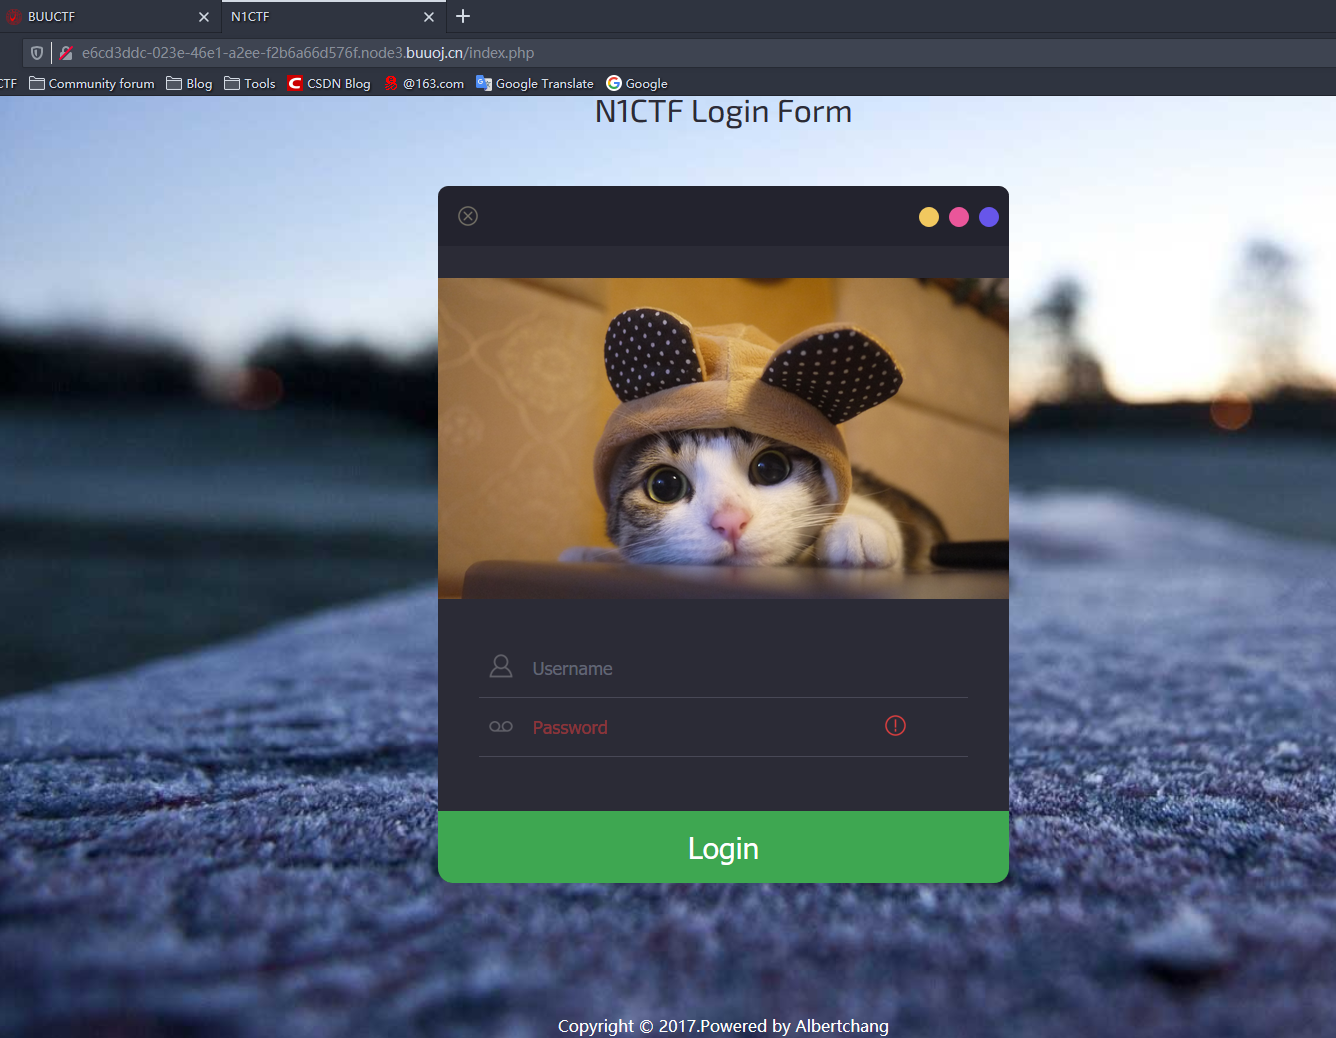Click the username person icon
The width and height of the screenshot is (1336, 1038).
point(501,666)
